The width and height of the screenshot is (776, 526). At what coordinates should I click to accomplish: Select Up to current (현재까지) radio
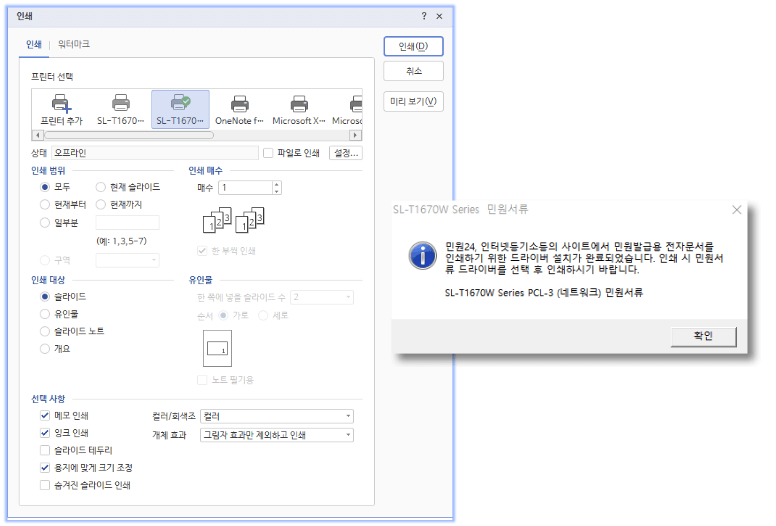pos(100,204)
